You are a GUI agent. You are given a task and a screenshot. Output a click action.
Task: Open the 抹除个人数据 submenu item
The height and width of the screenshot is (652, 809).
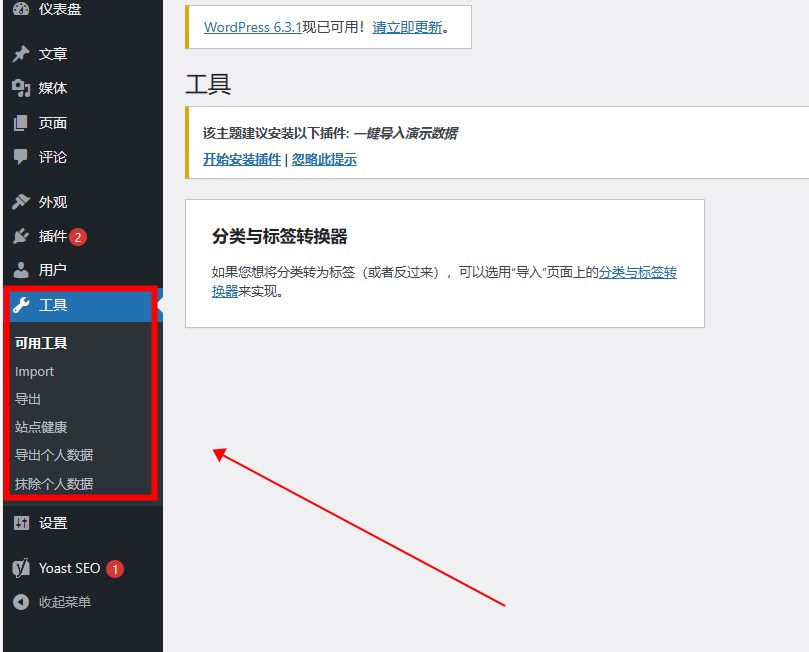(x=54, y=484)
